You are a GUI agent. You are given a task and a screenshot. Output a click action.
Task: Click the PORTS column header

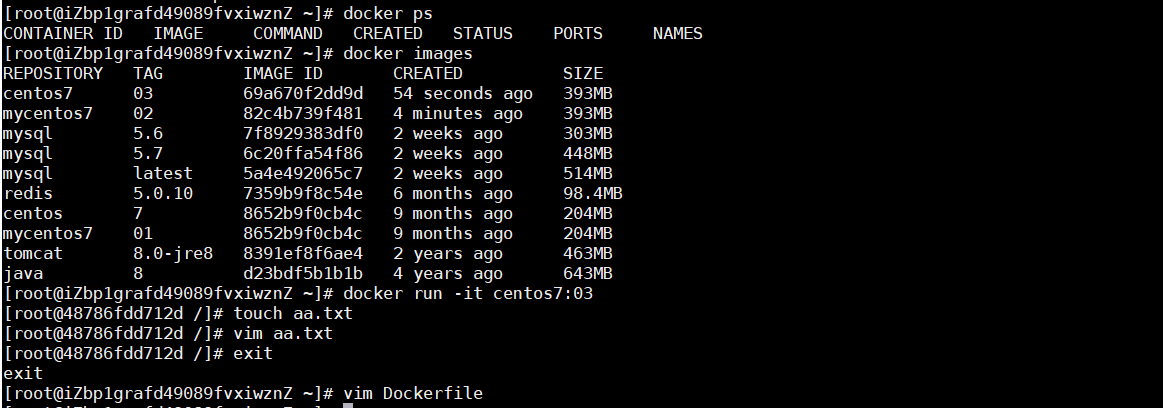[578, 33]
